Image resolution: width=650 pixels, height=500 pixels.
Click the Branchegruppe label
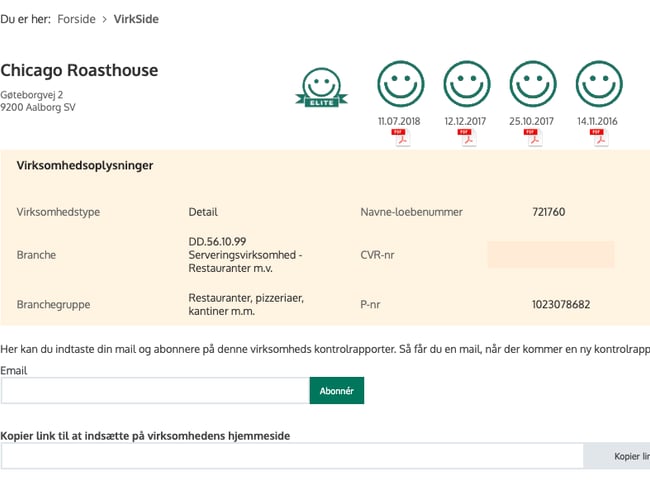click(x=53, y=304)
